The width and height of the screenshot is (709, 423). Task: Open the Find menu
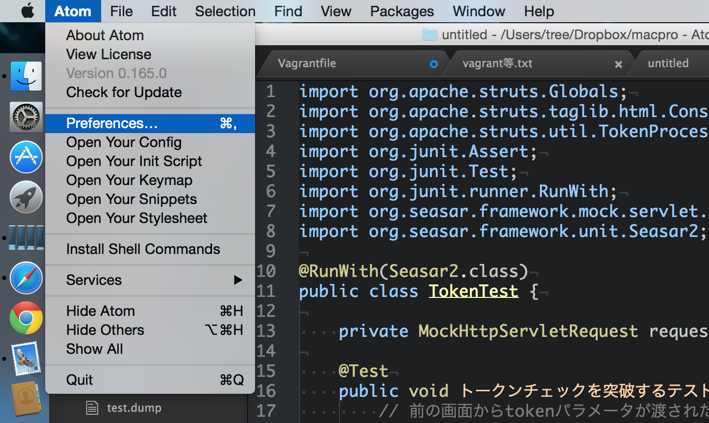tap(288, 11)
